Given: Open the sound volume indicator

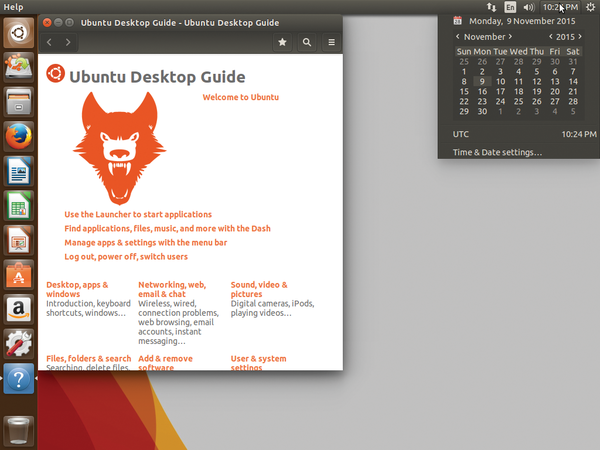Looking at the screenshot, I should (x=529, y=7).
